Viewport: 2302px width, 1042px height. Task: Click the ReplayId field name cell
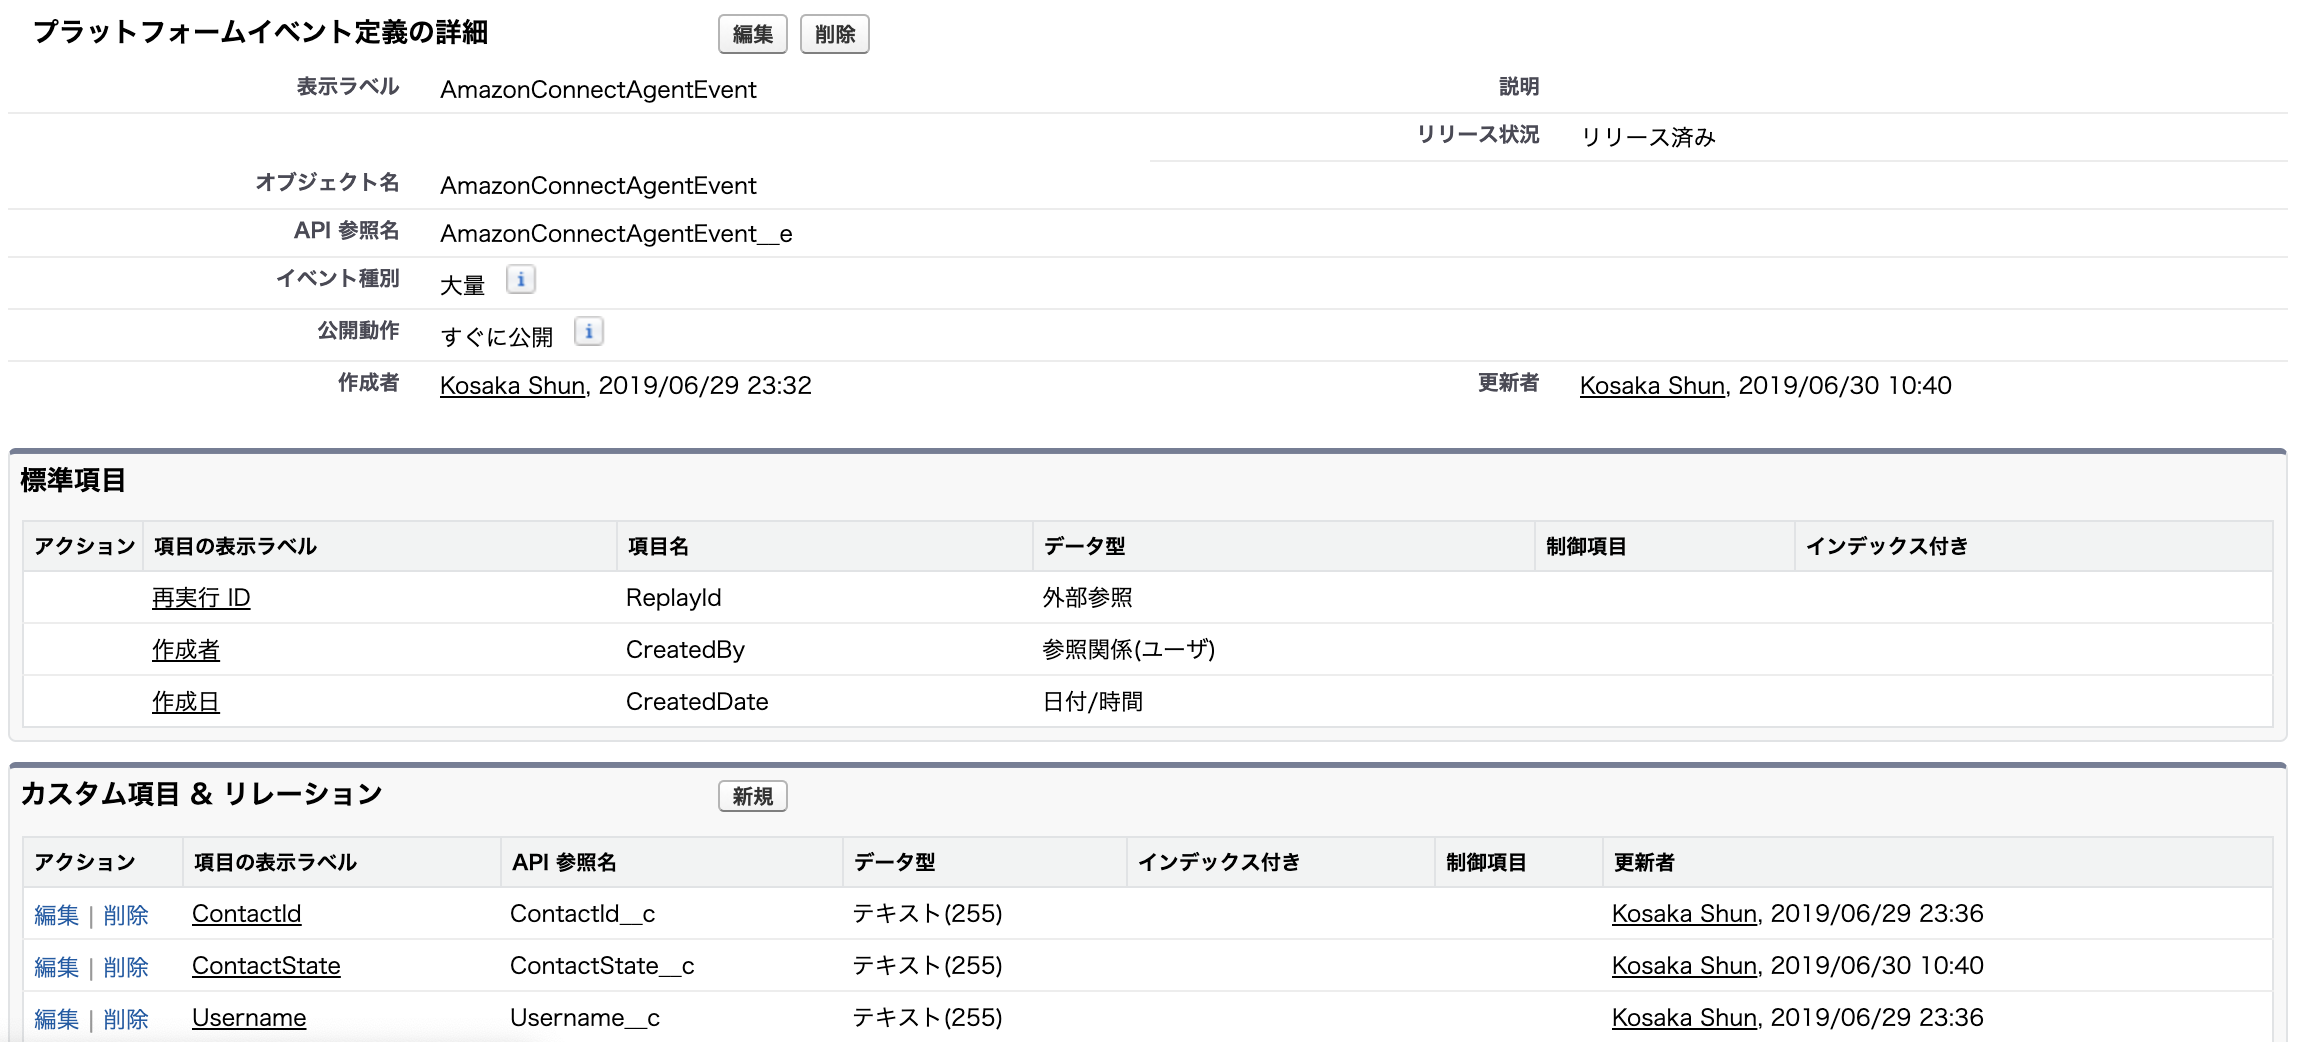[674, 597]
